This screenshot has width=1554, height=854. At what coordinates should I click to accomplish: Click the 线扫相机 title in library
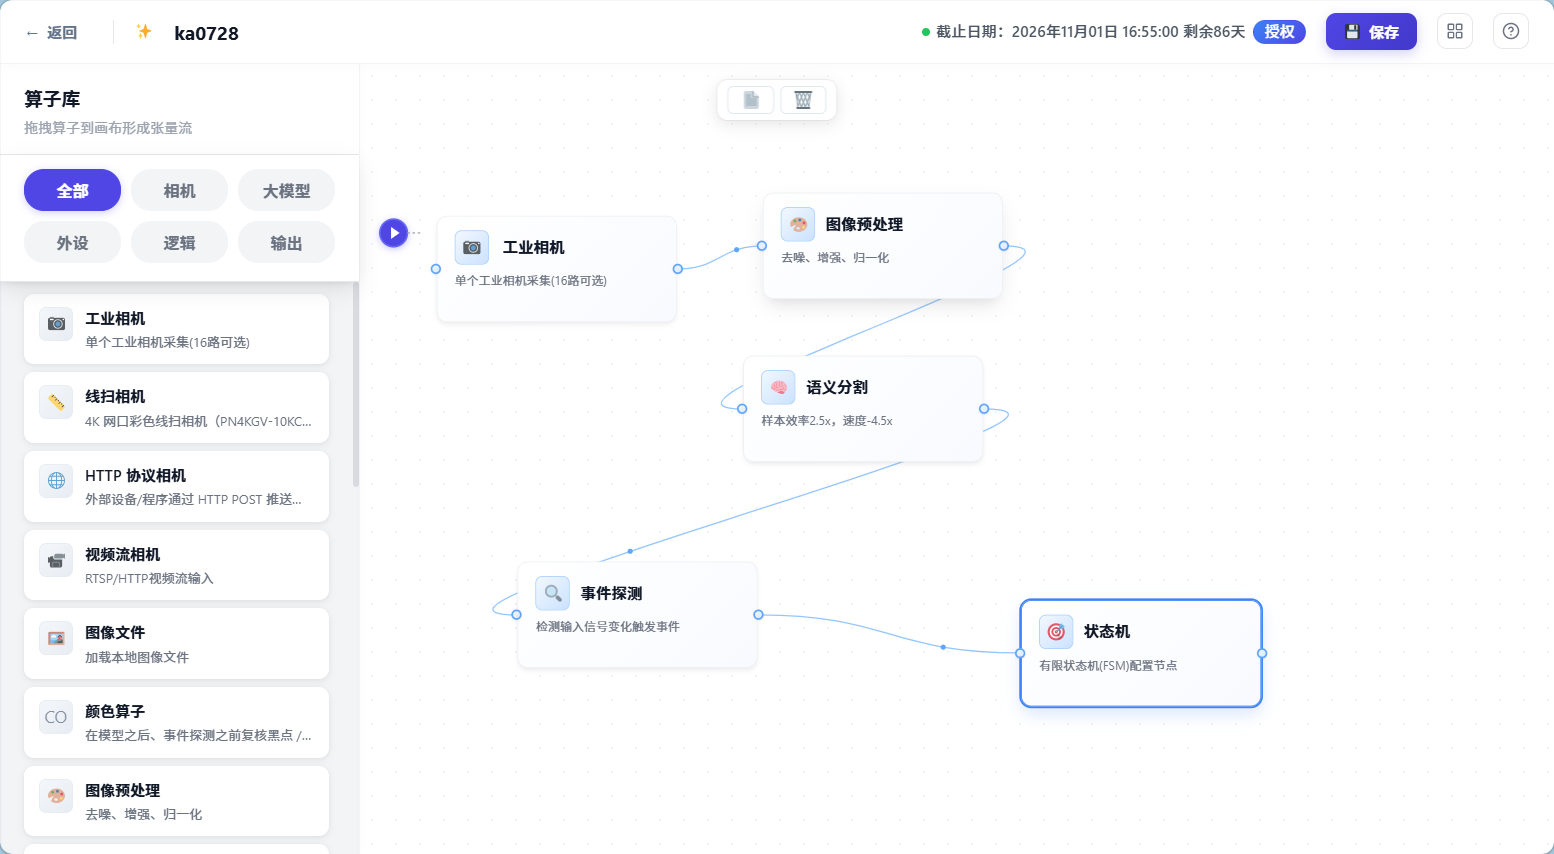pos(115,397)
